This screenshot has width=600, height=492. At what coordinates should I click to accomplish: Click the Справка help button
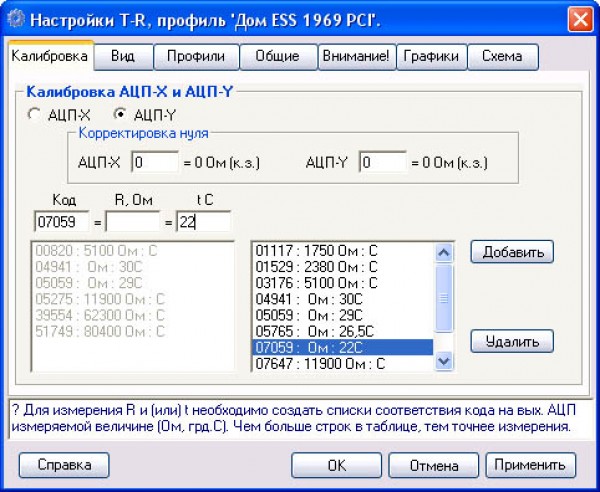coord(64,465)
